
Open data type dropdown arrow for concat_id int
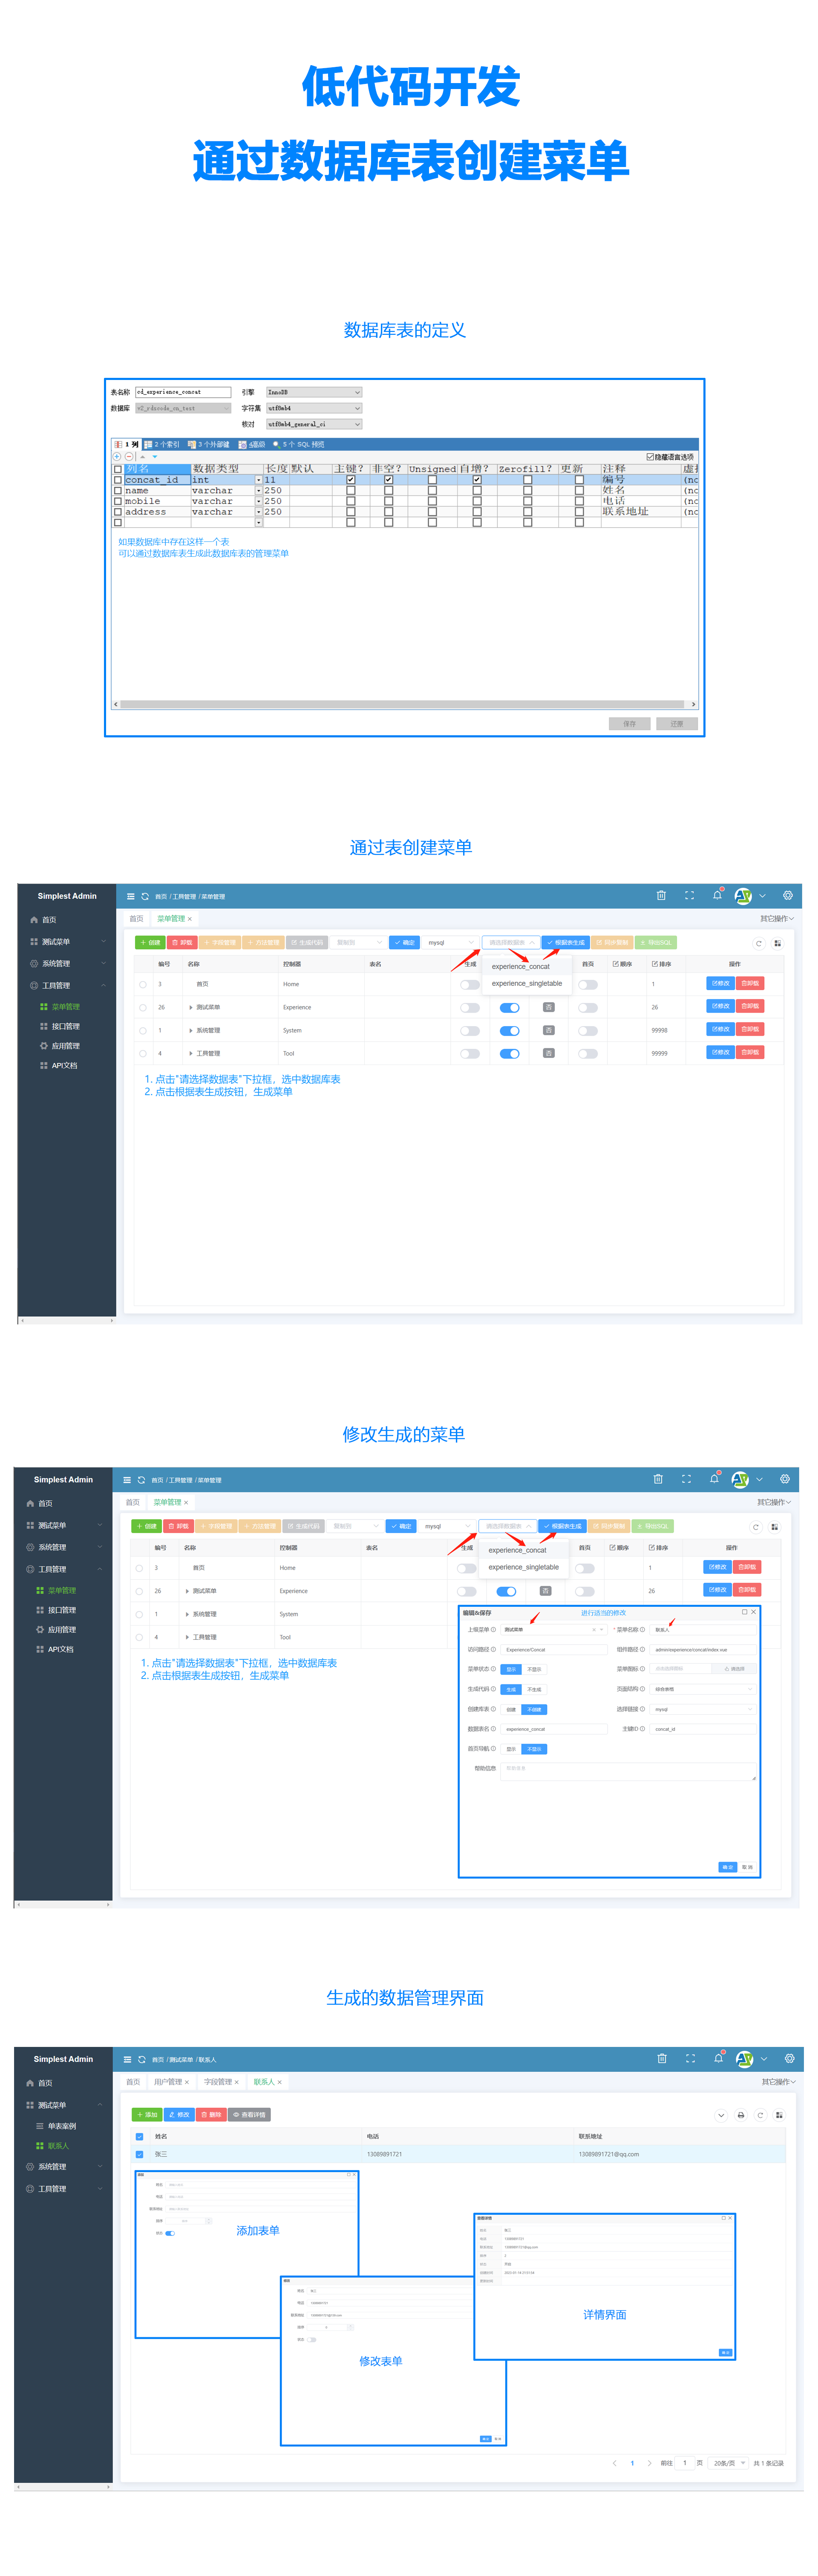coord(259,480)
